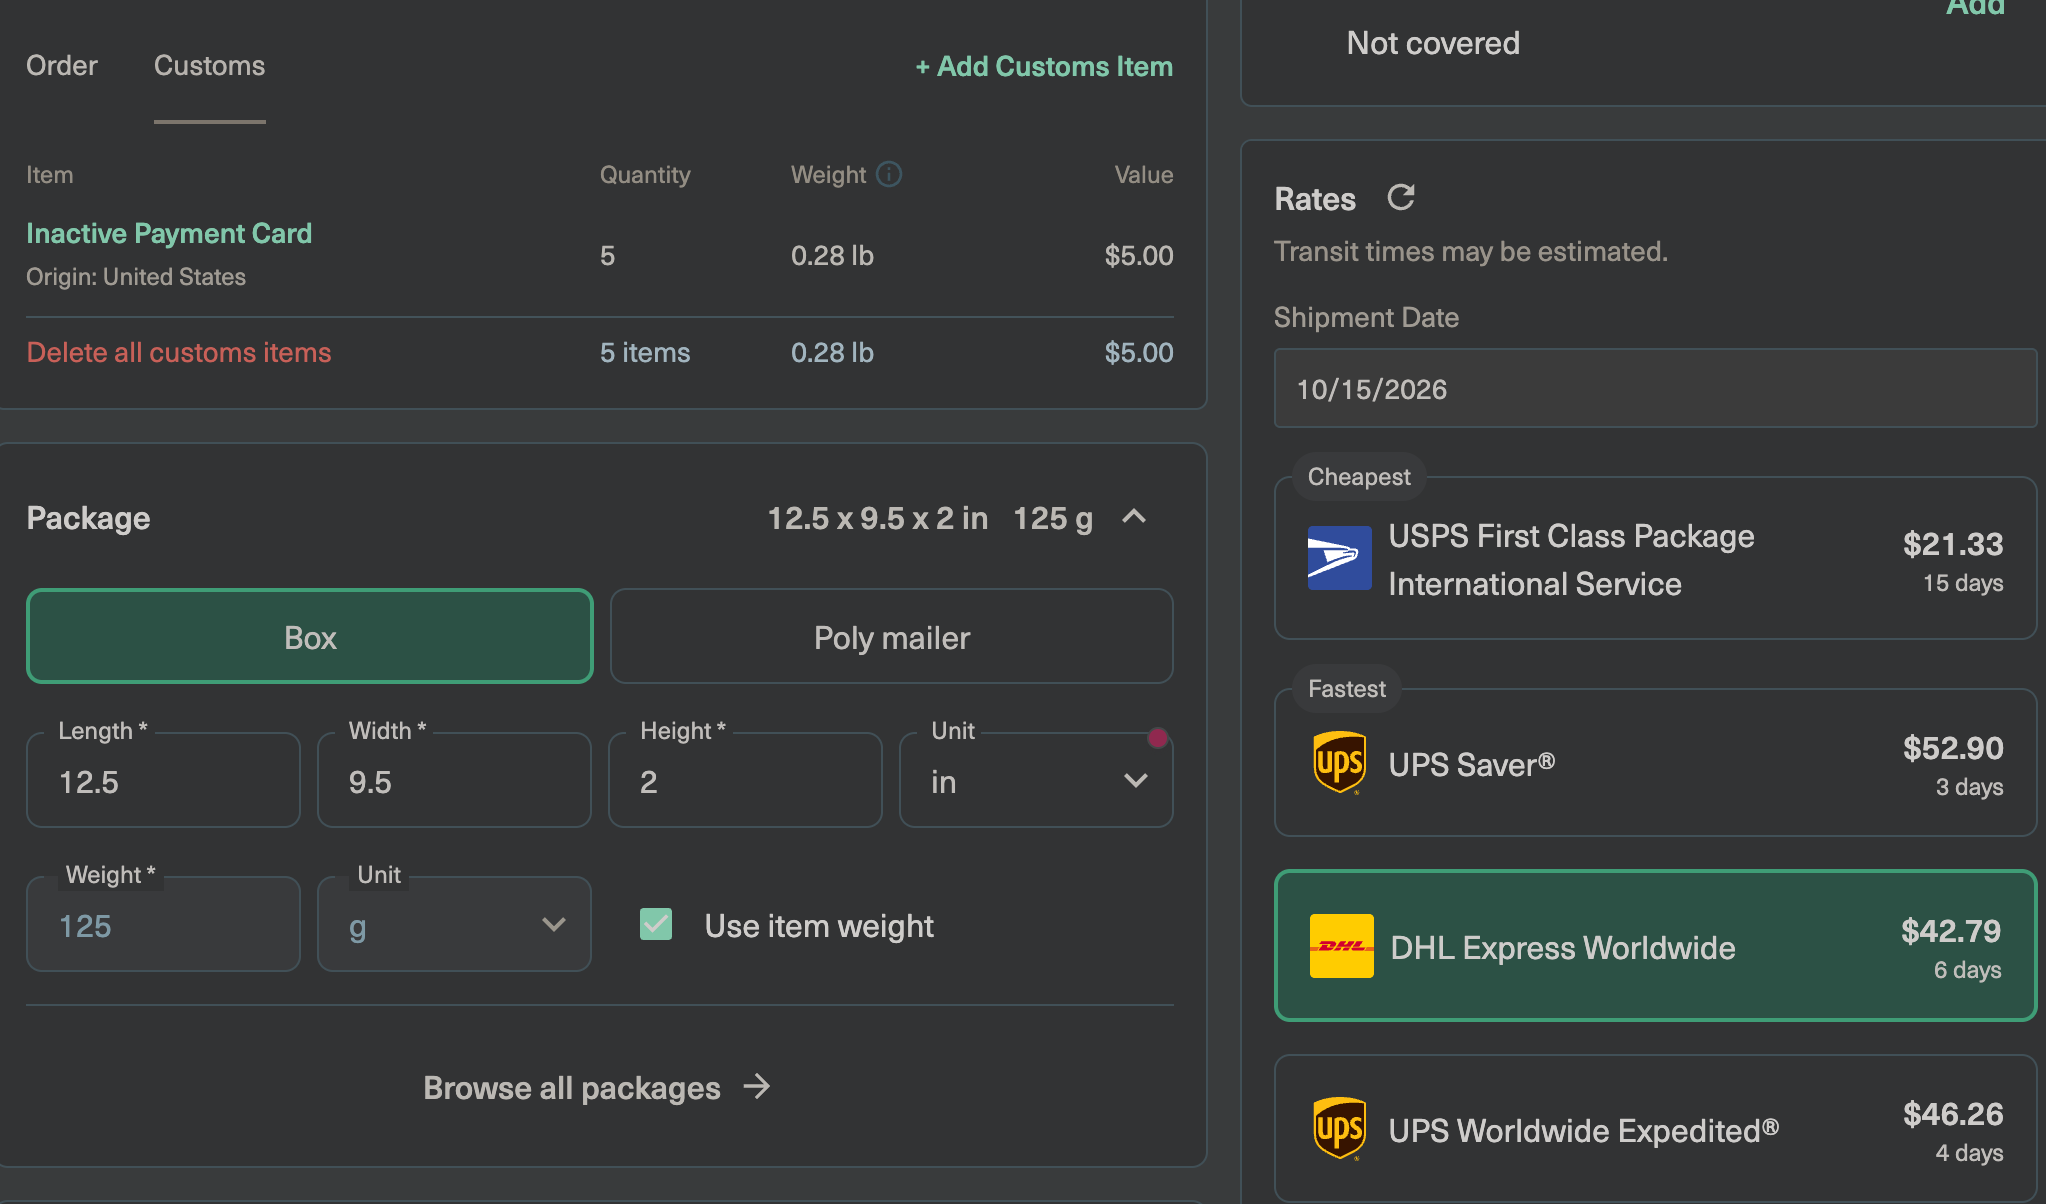Open the Weight column info icon
The height and width of the screenshot is (1204, 2046).
[x=889, y=174]
